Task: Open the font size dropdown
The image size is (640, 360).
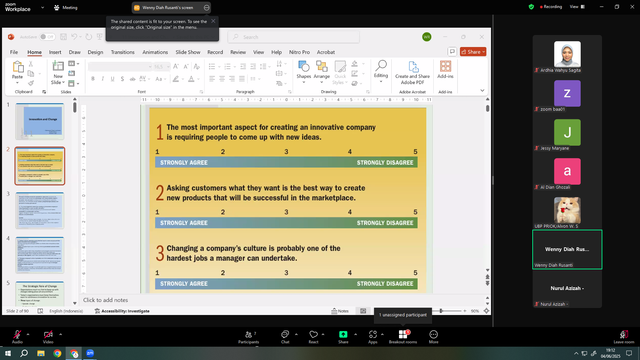Action: [168, 67]
